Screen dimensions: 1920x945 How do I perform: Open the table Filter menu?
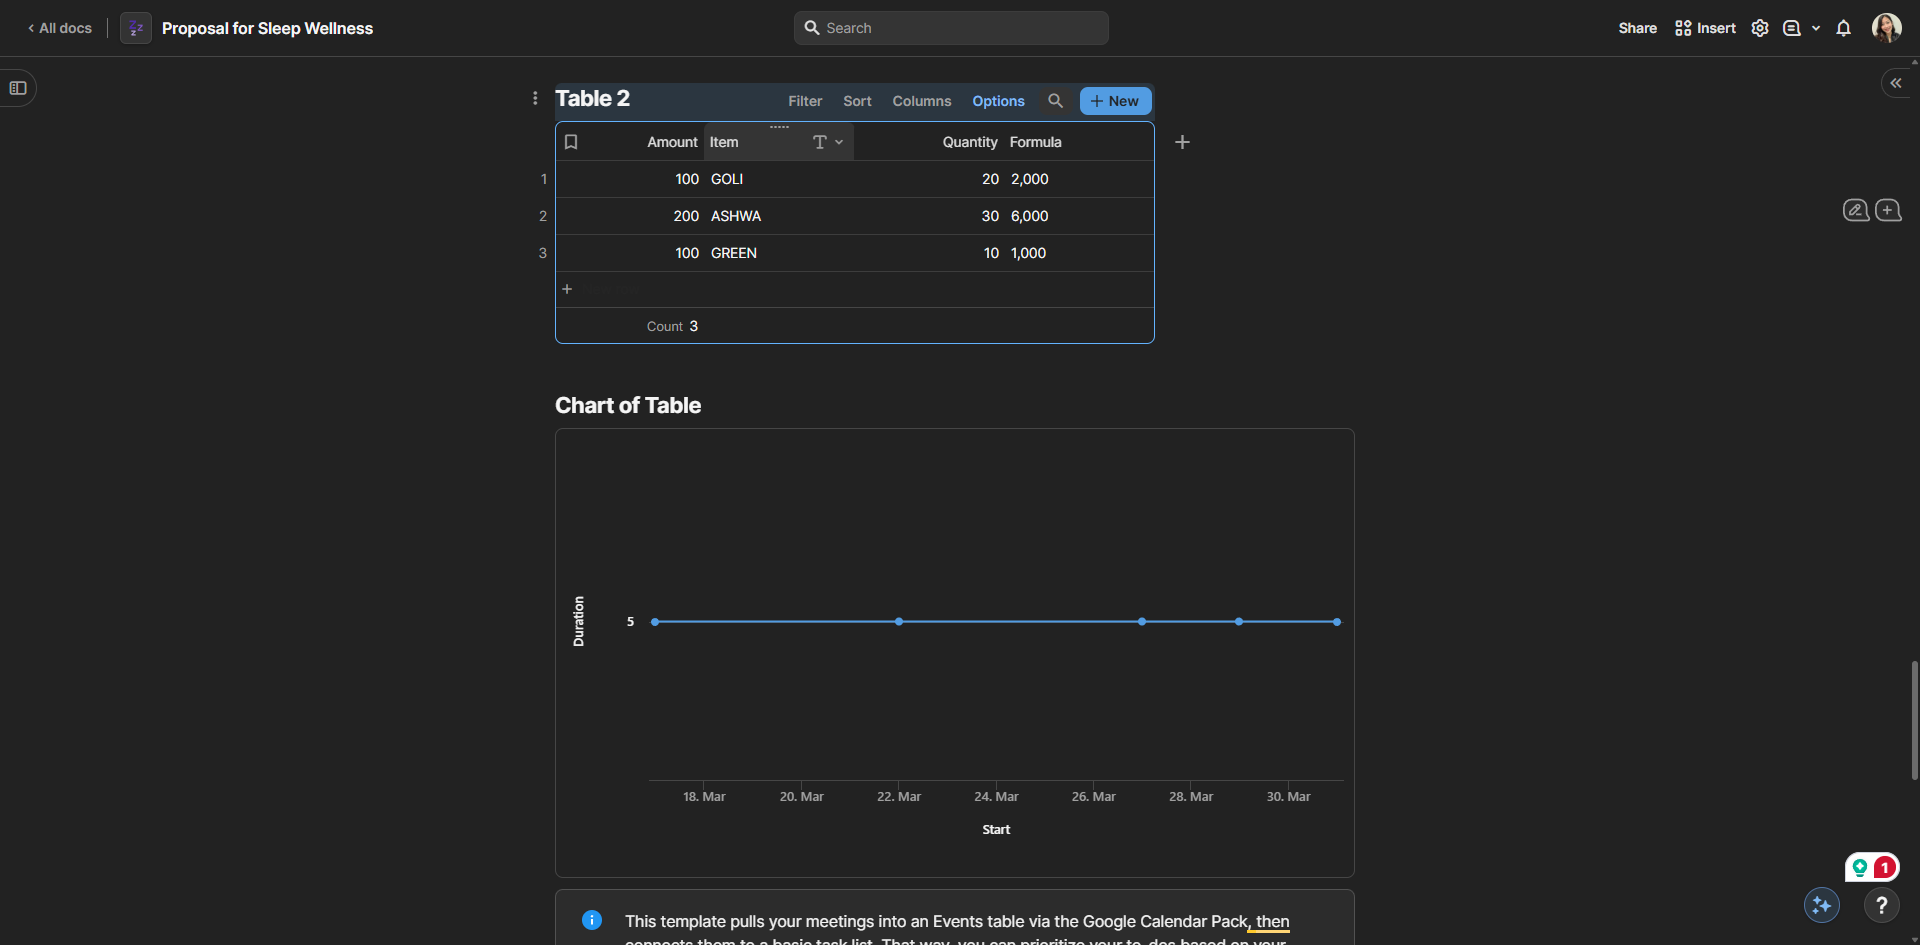click(804, 101)
